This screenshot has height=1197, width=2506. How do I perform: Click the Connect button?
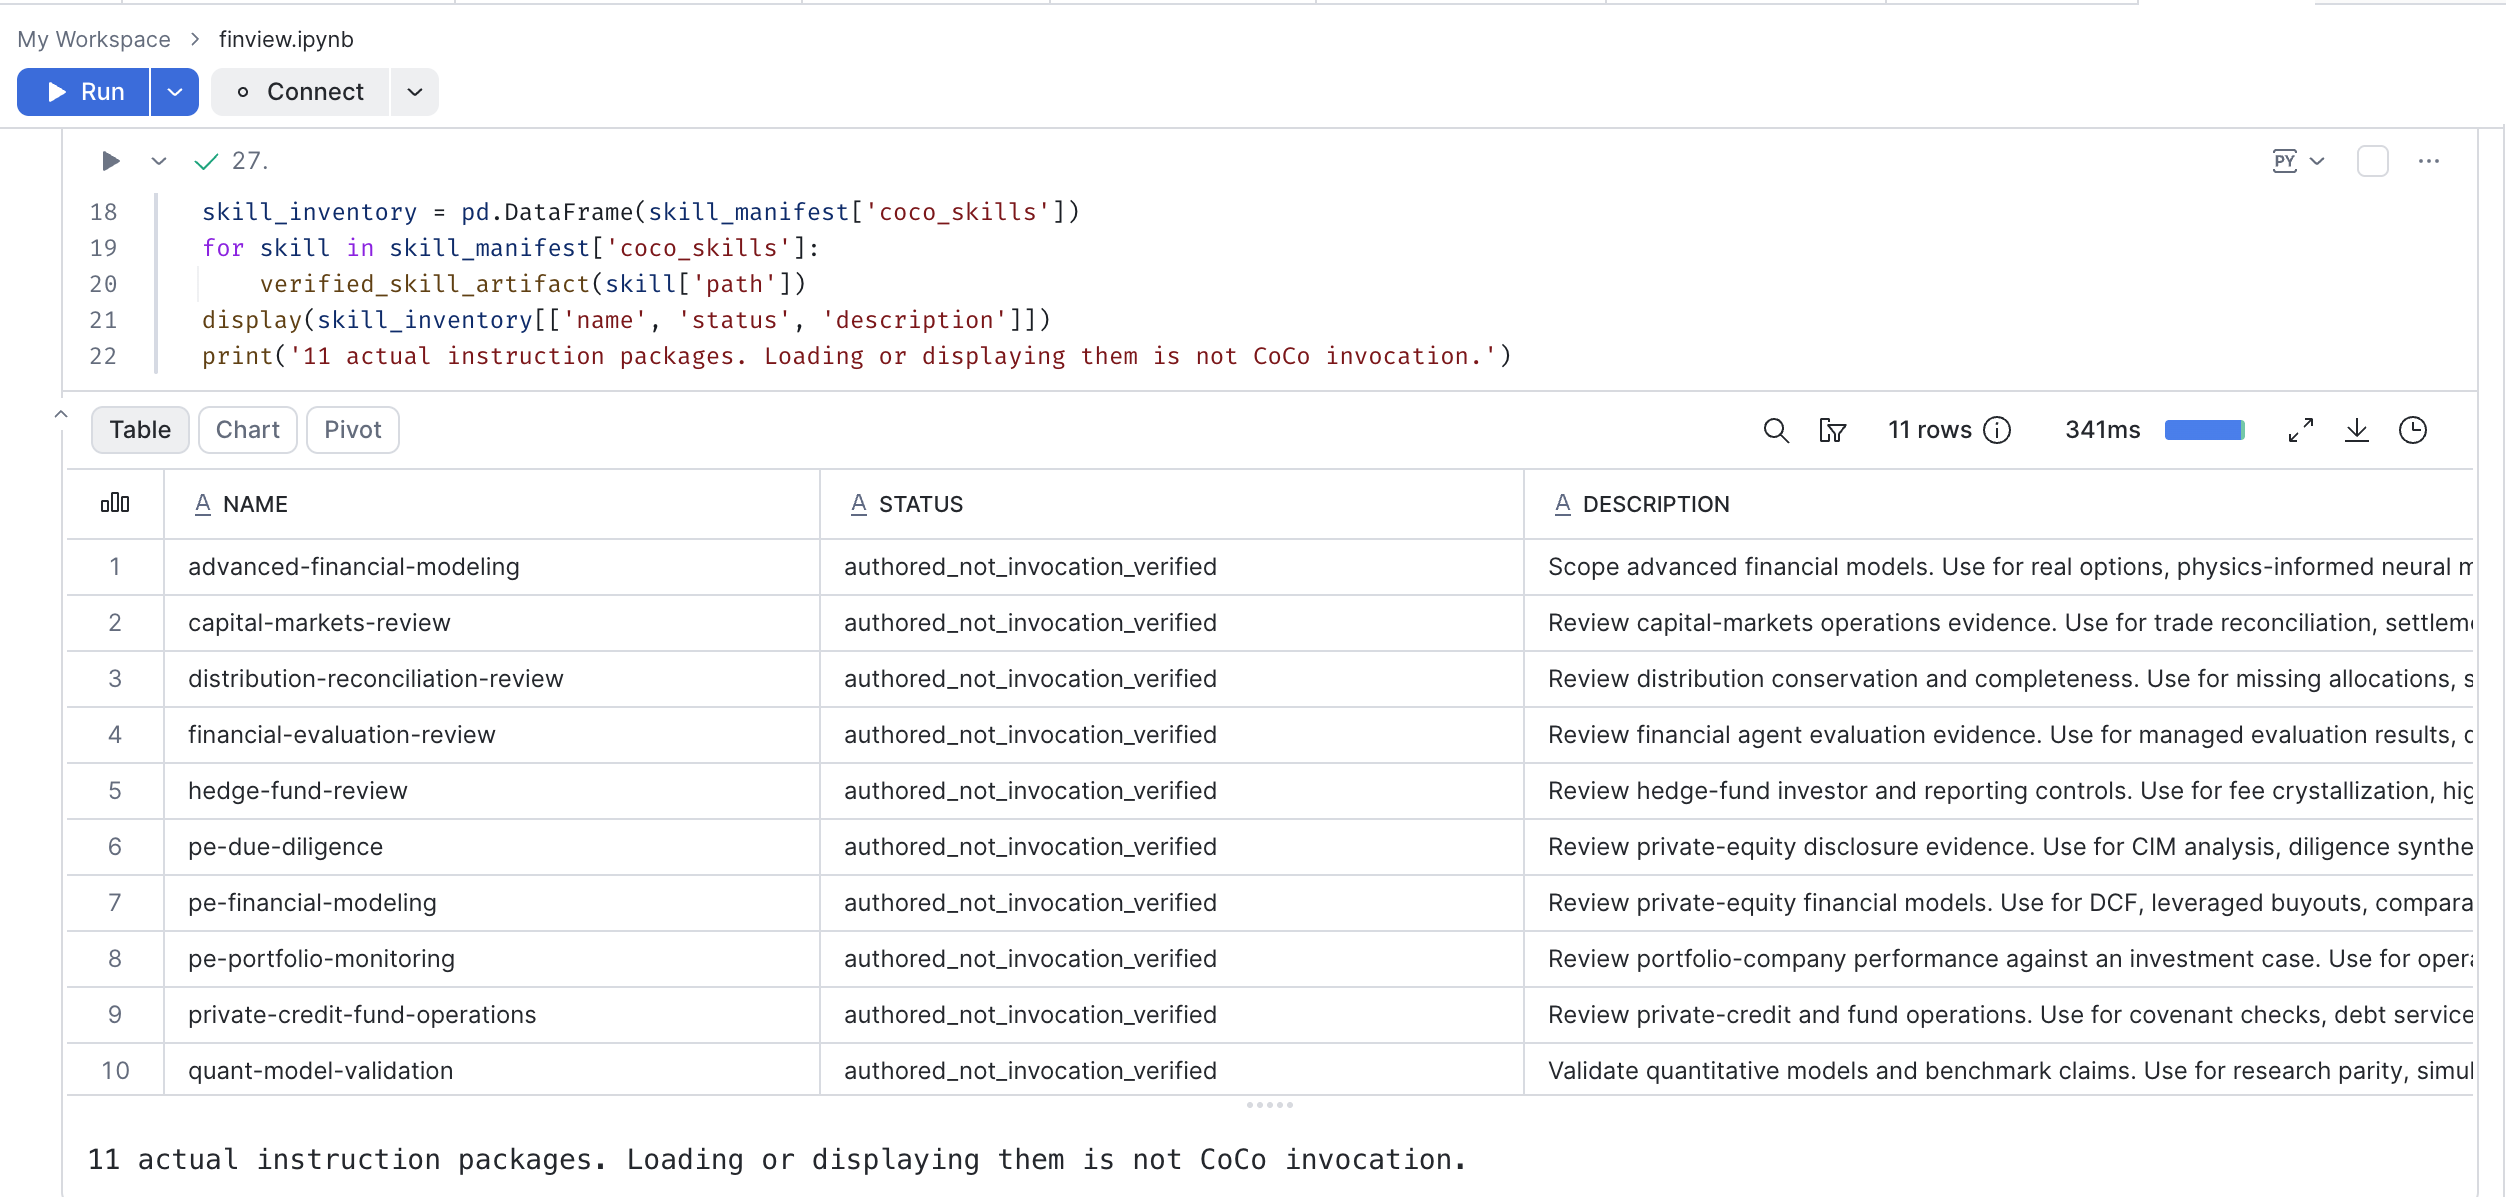(300, 92)
